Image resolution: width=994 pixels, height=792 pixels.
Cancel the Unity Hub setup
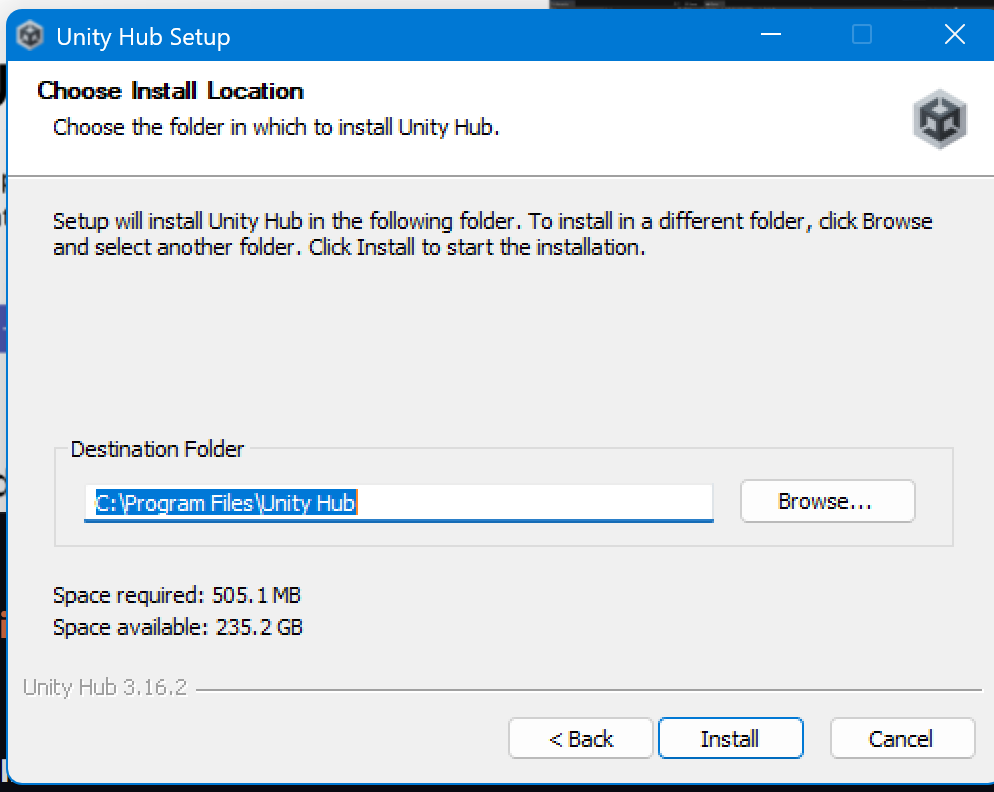(x=902, y=738)
